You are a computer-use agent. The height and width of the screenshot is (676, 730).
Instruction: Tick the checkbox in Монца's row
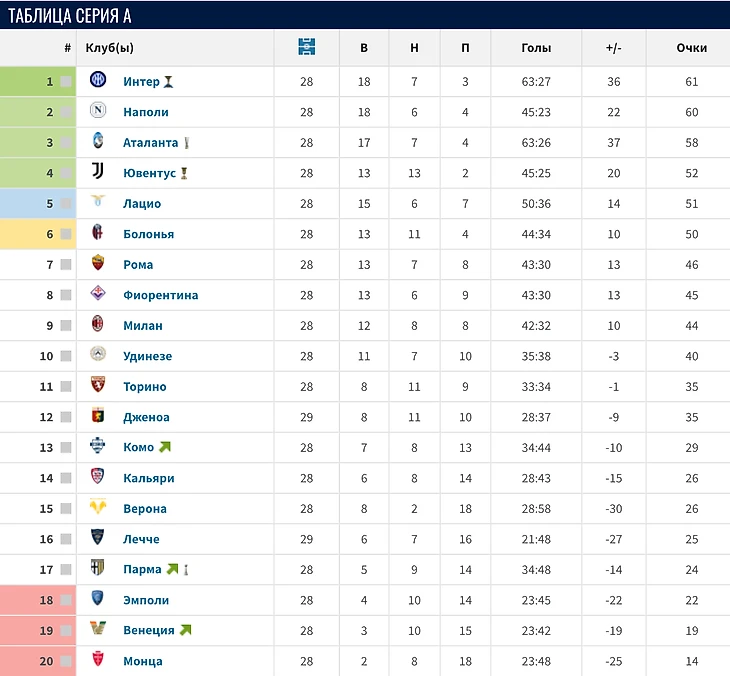[x=66, y=661]
